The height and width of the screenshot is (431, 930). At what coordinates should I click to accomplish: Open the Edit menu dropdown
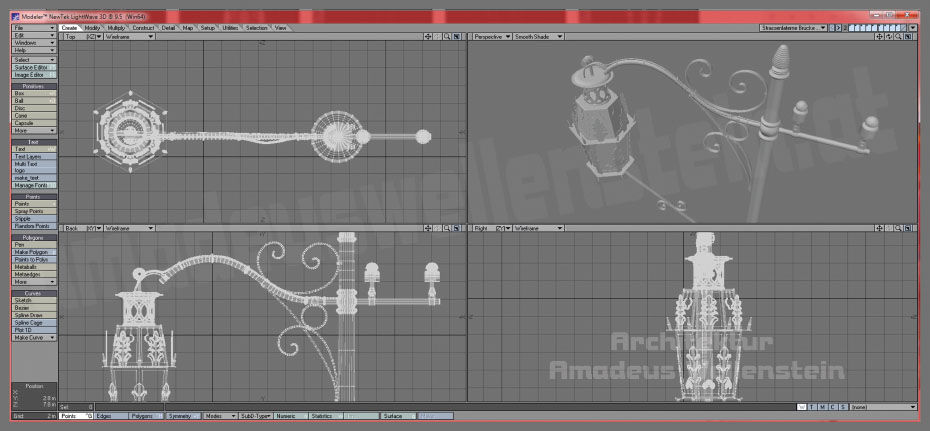coord(34,36)
